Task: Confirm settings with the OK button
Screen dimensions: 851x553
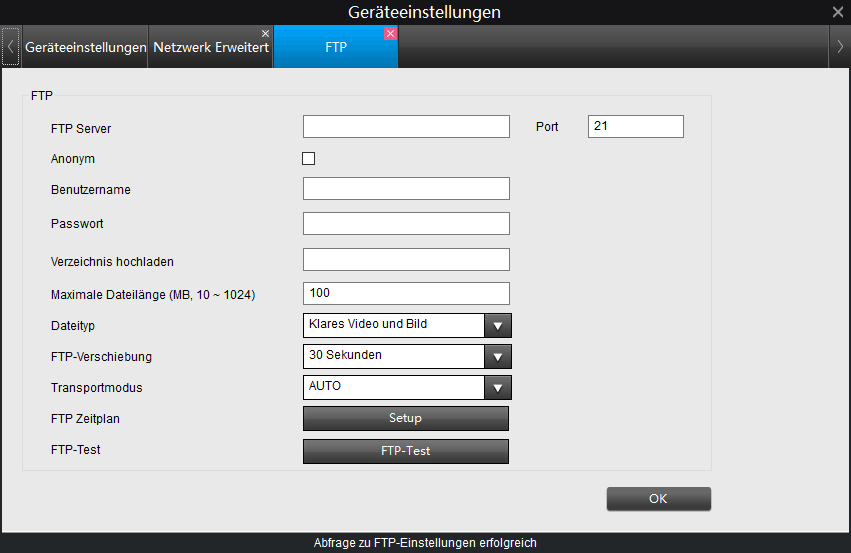Action: tap(658, 498)
